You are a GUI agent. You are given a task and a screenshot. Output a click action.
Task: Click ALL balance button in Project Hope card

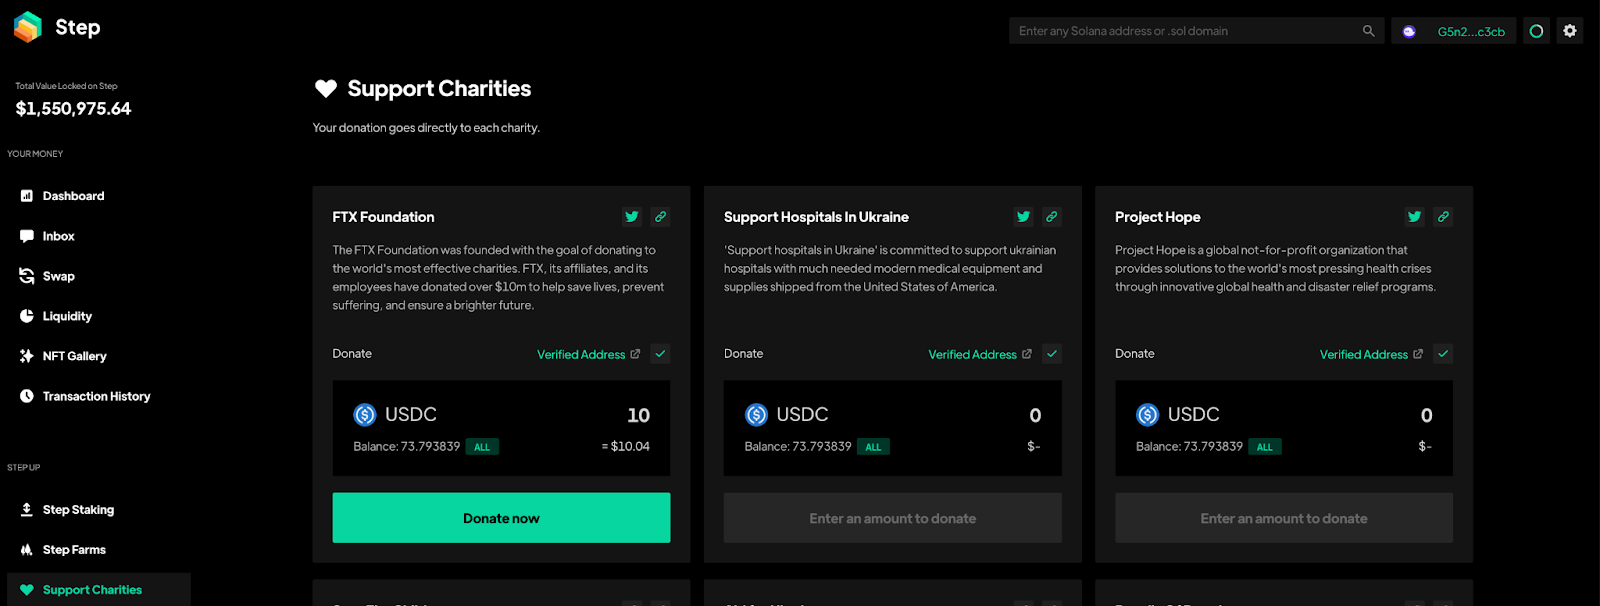tap(1264, 447)
